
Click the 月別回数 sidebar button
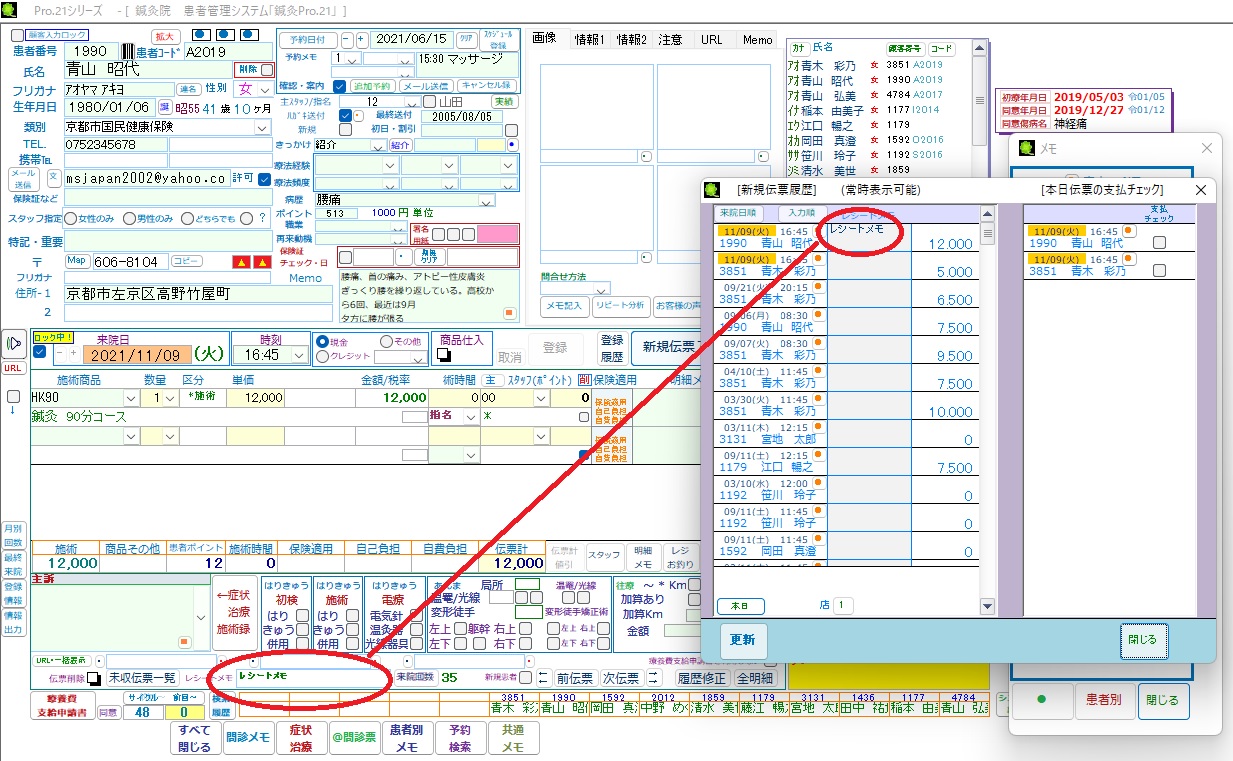13,535
